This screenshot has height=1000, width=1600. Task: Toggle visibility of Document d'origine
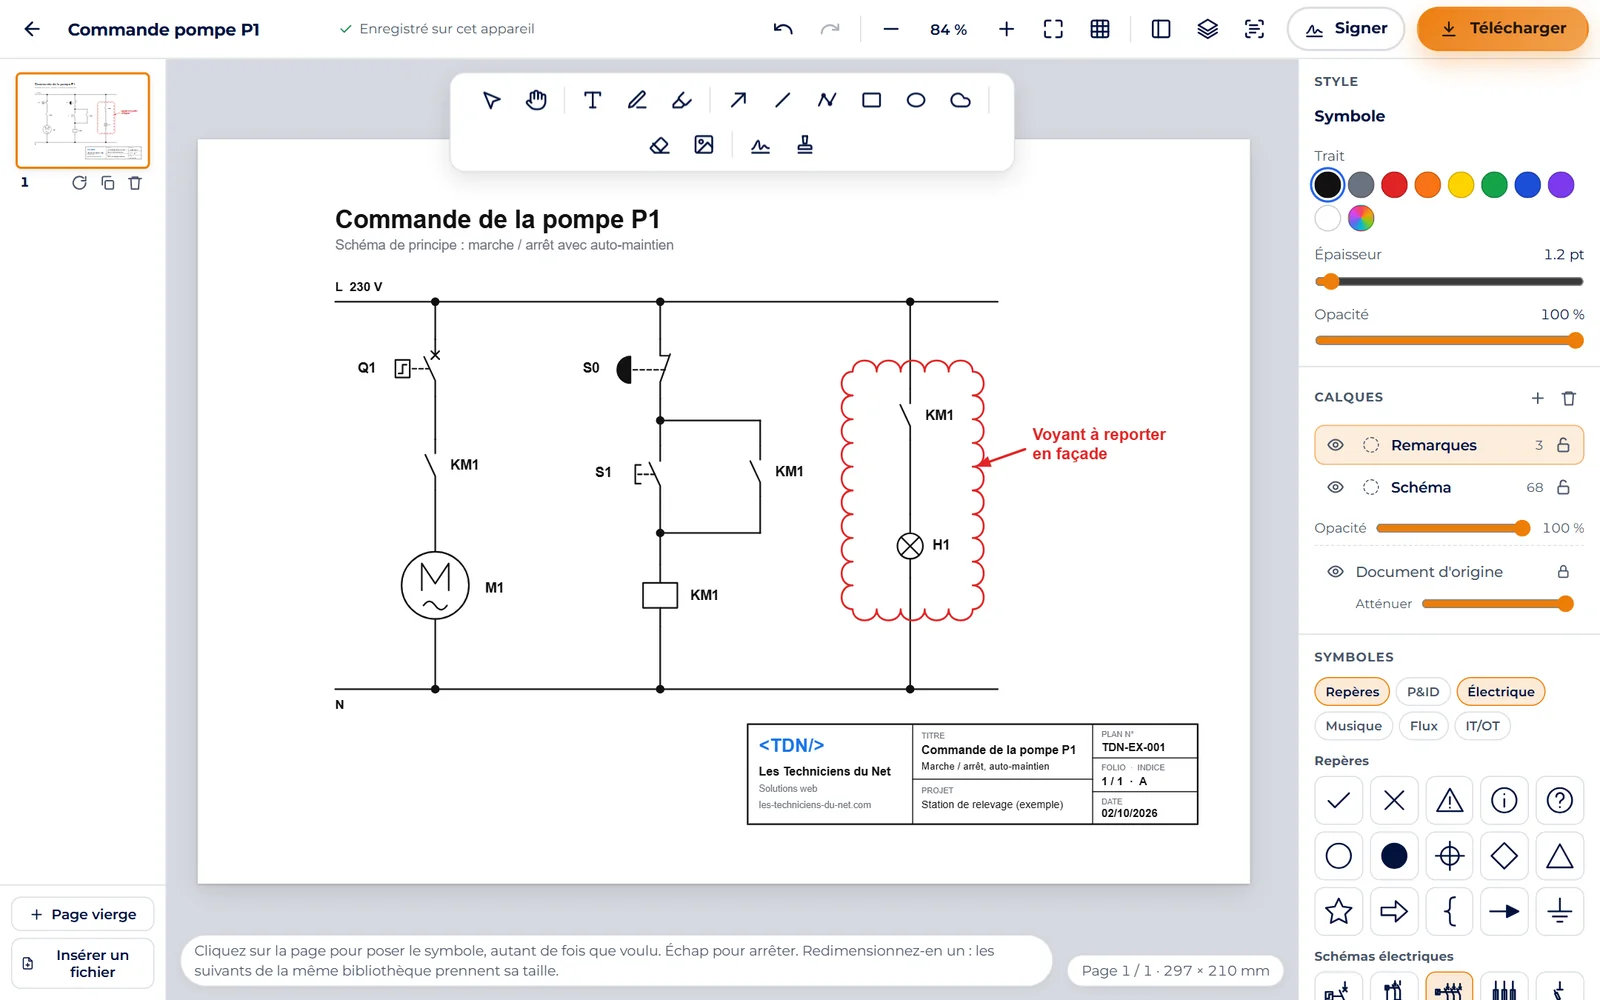[x=1335, y=572]
